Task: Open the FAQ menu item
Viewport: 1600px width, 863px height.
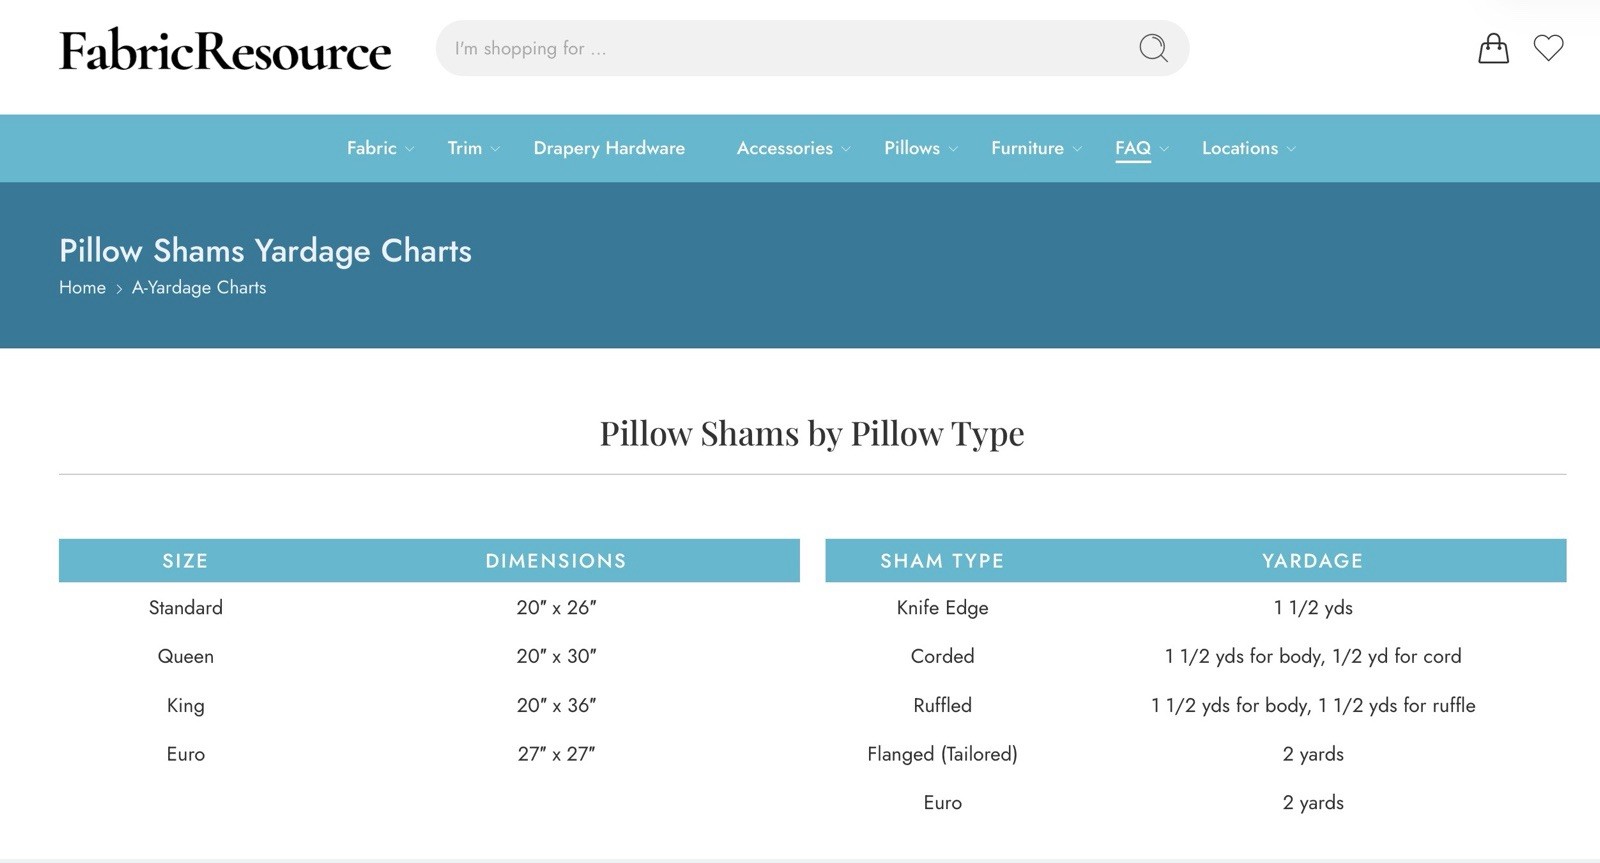Action: 1132,148
